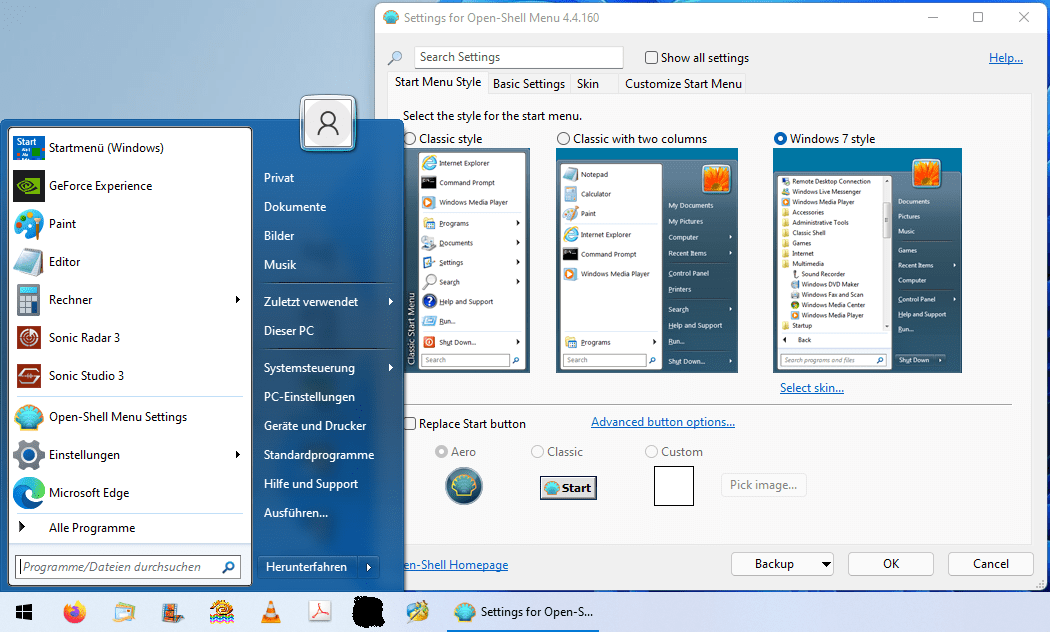Click the OK button
The image size is (1050, 632).
click(891, 564)
